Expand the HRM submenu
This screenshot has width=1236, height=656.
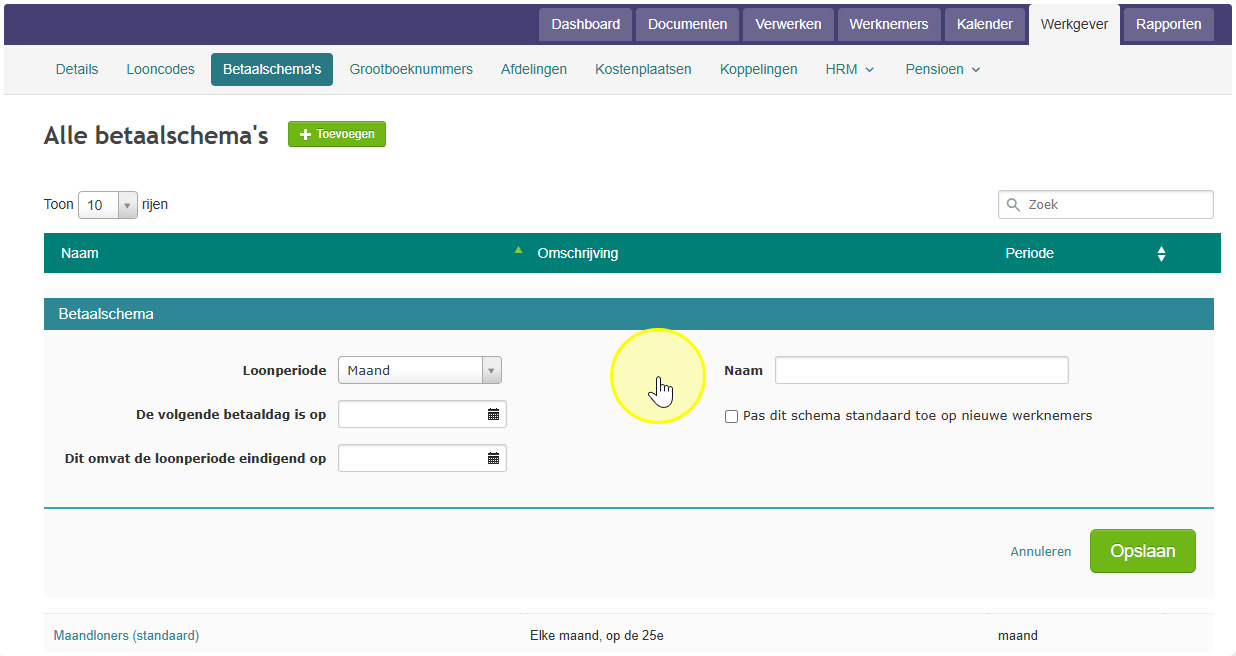pos(850,69)
